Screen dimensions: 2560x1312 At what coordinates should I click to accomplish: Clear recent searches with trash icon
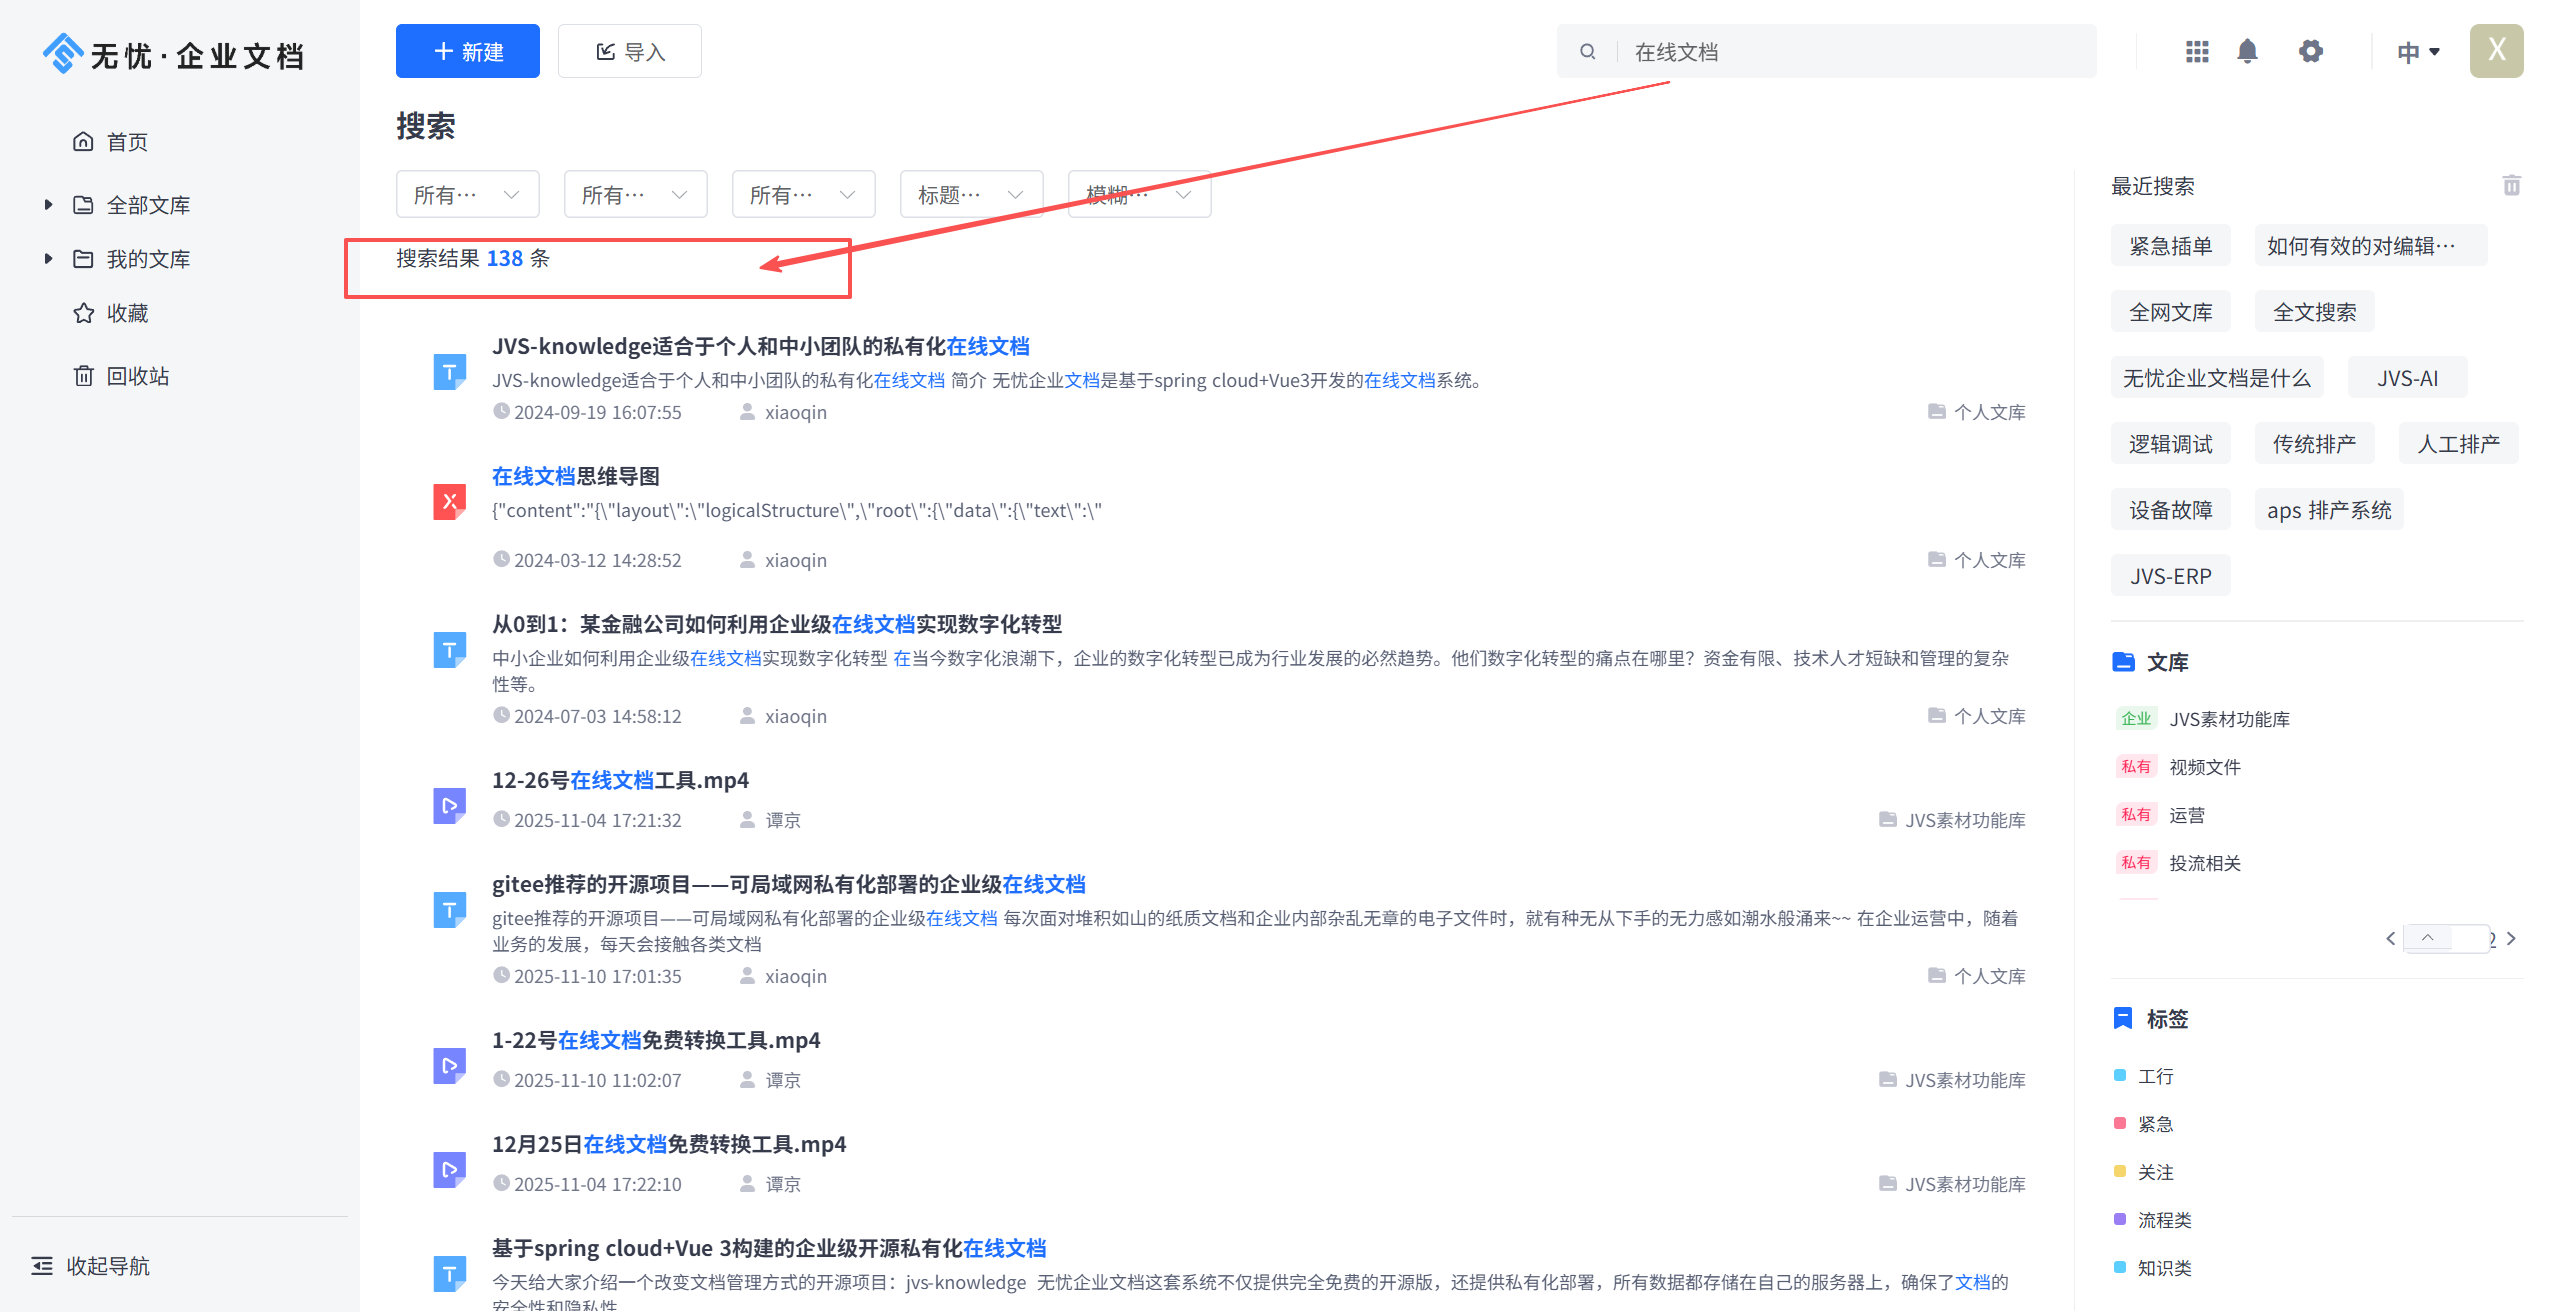2511,185
